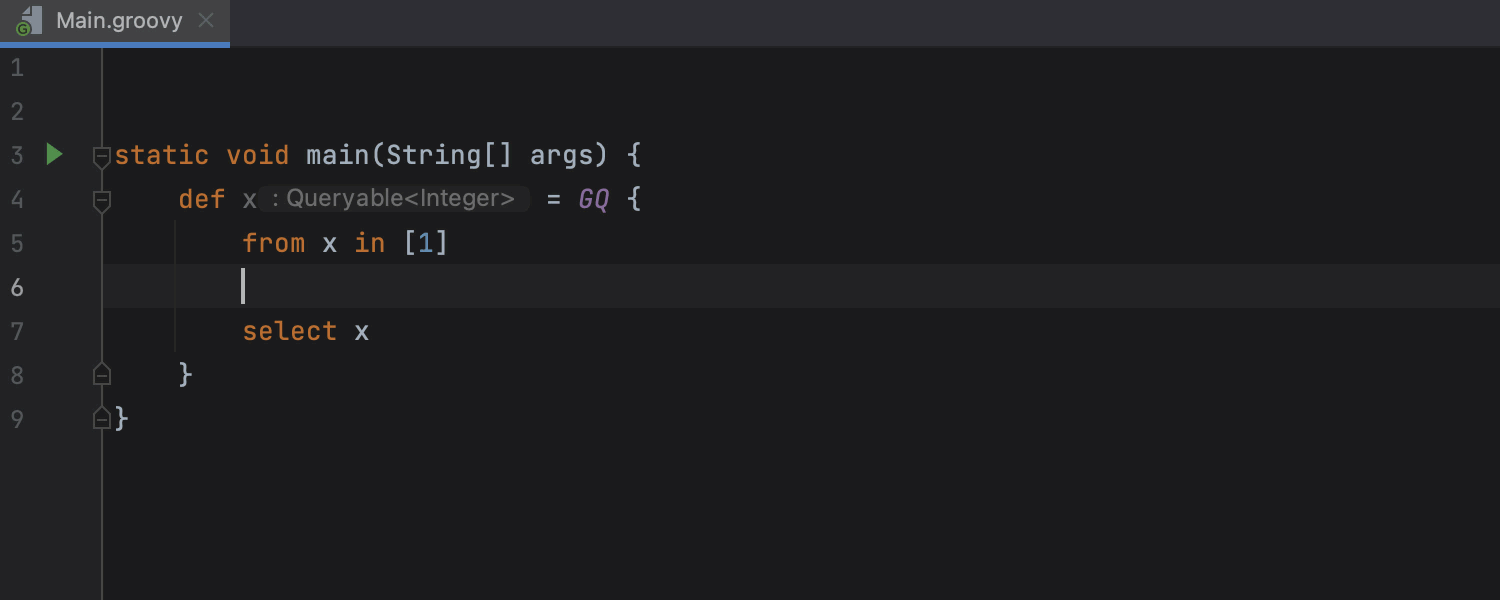Click line number 6 in the gutter

[x=17, y=287]
